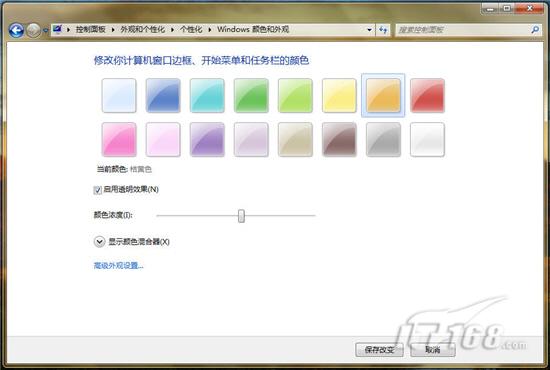Expand 显示颜色混合器(X) chevron
The image size is (550, 370).
tap(99, 242)
